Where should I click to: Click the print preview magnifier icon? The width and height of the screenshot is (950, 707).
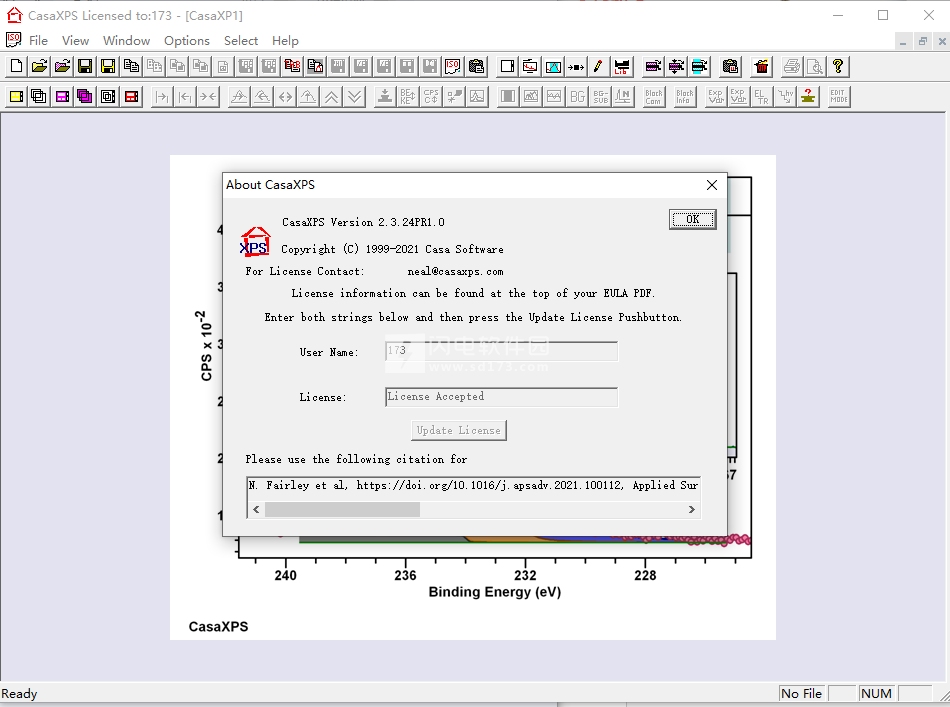tap(815, 66)
